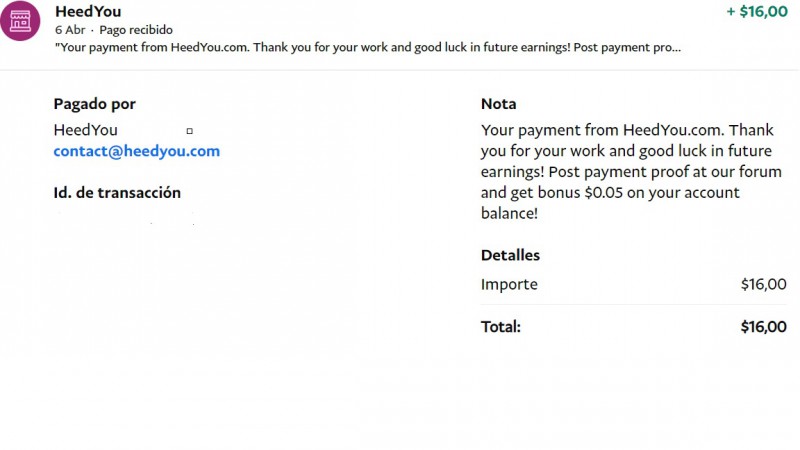Click the "6 Abr" transaction date

[x=70, y=30]
